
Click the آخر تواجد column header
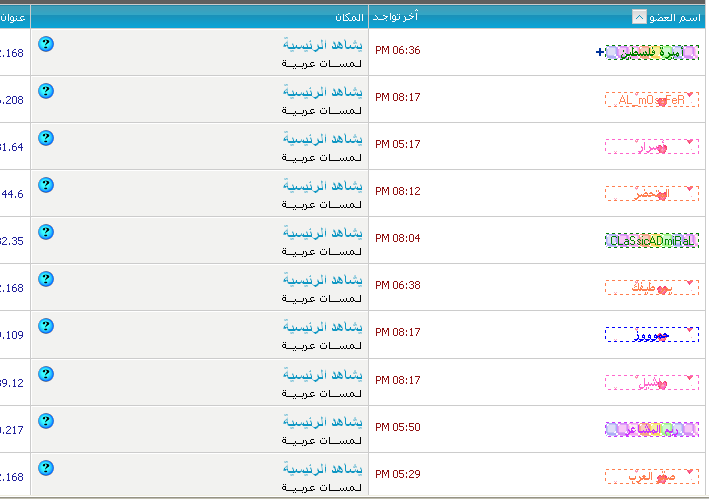pos(395,17)
